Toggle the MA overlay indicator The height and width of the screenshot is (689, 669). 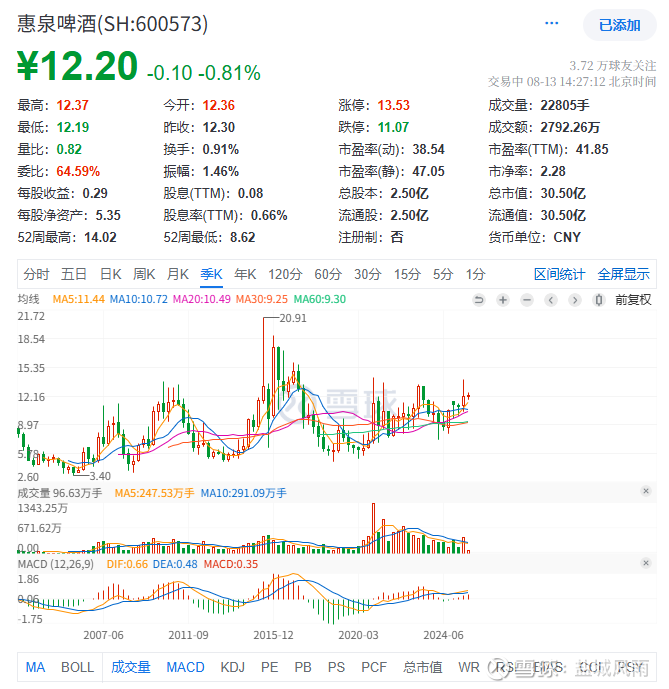pyautogui.click(x=35, y=667)
